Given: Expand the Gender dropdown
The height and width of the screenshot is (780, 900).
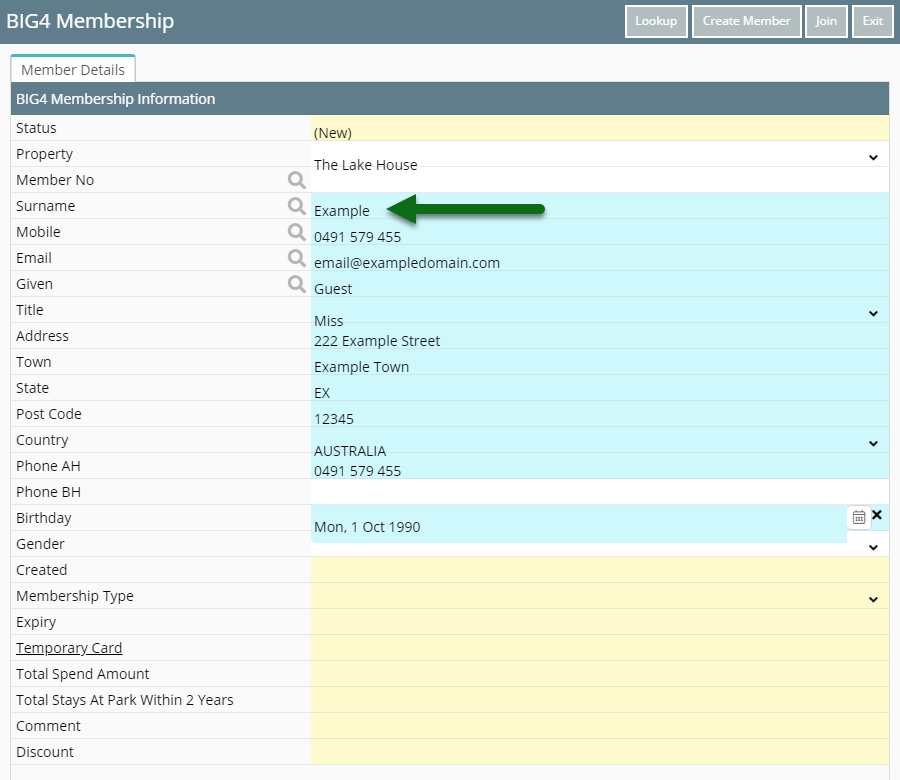Looking at the screenshot, I should pyautogui.click(x=873, y=548).
